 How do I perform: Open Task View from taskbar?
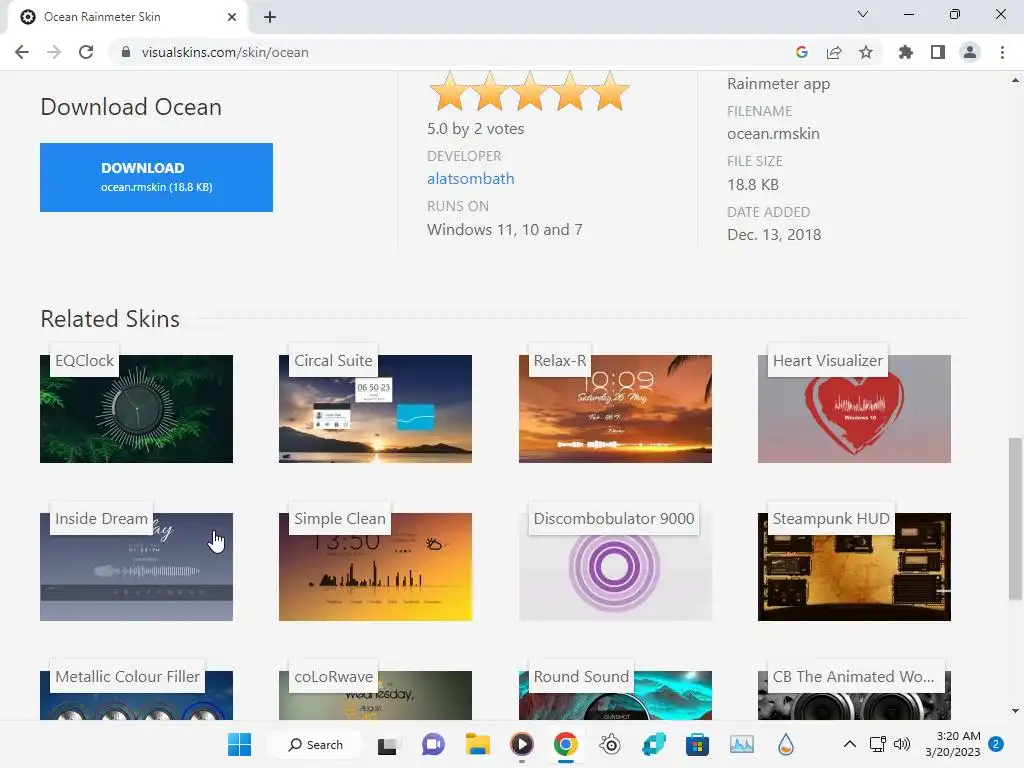pos(387,744)
